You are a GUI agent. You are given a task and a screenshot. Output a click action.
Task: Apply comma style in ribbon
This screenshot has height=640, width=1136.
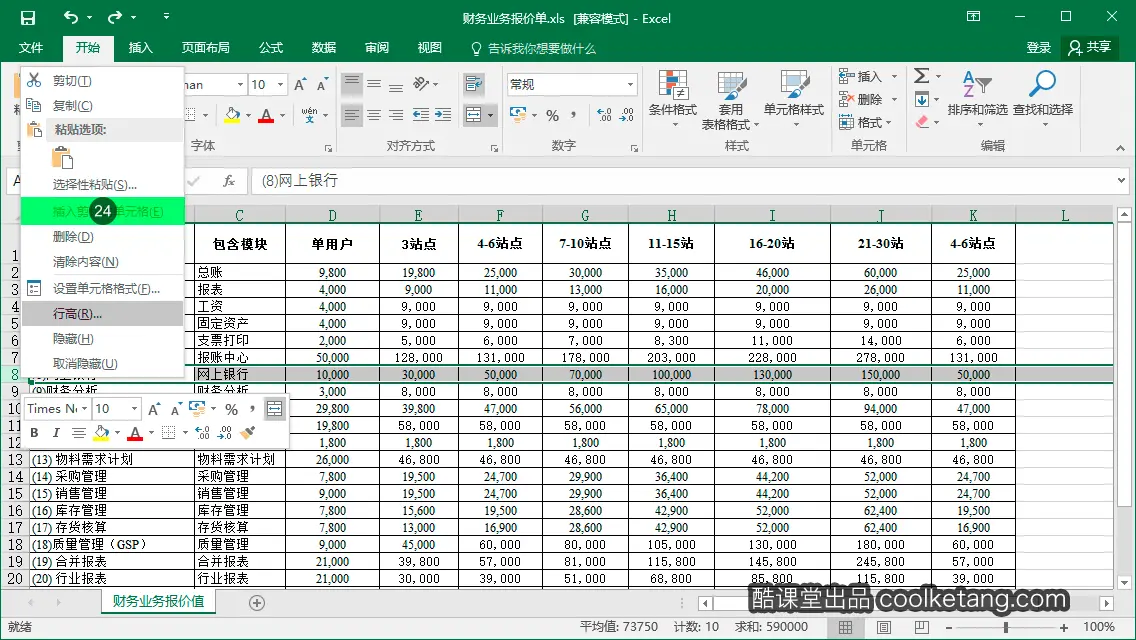coord(573,115)
